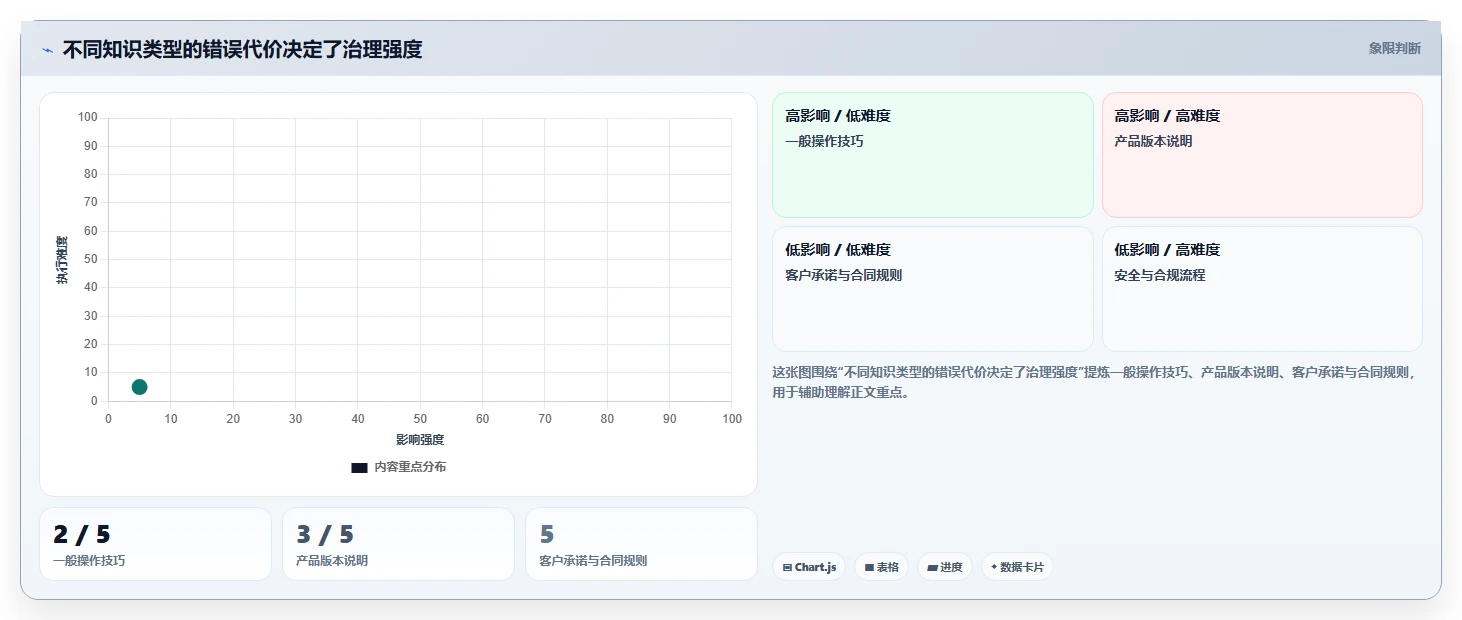This screenshot has width=1462, height=620.
Task: Select the 表格 tag chip
Action: pyautogui.click(x=881, y=567)
